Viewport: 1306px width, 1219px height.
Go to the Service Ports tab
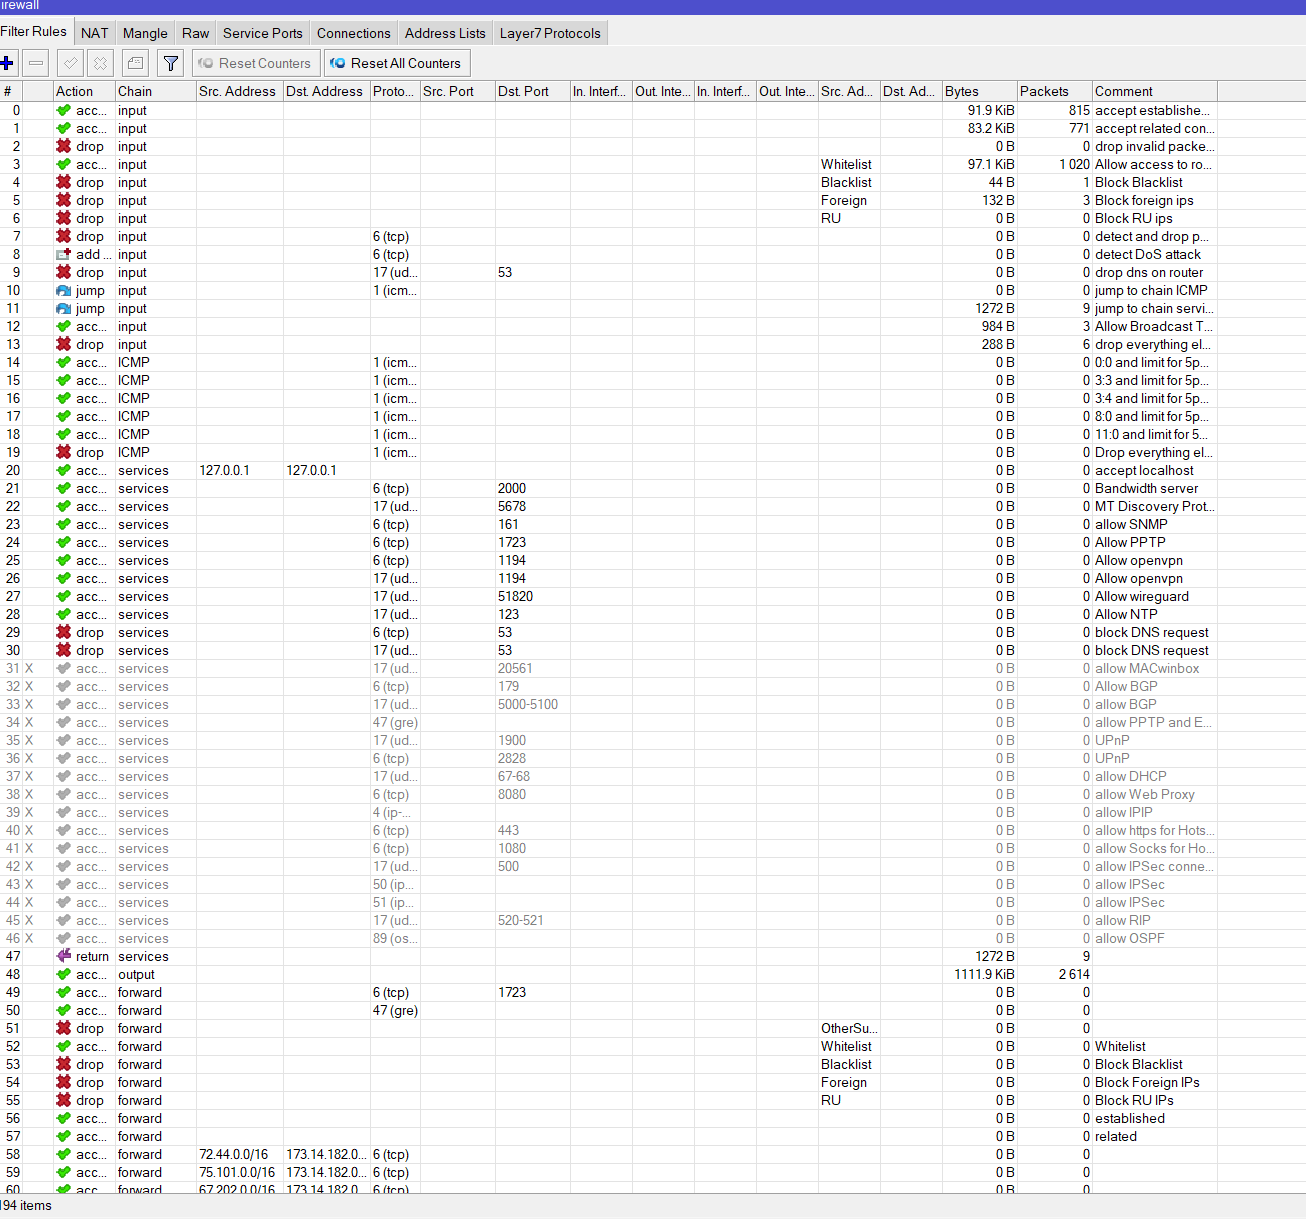pyautogui.click(x=263, y=33)
